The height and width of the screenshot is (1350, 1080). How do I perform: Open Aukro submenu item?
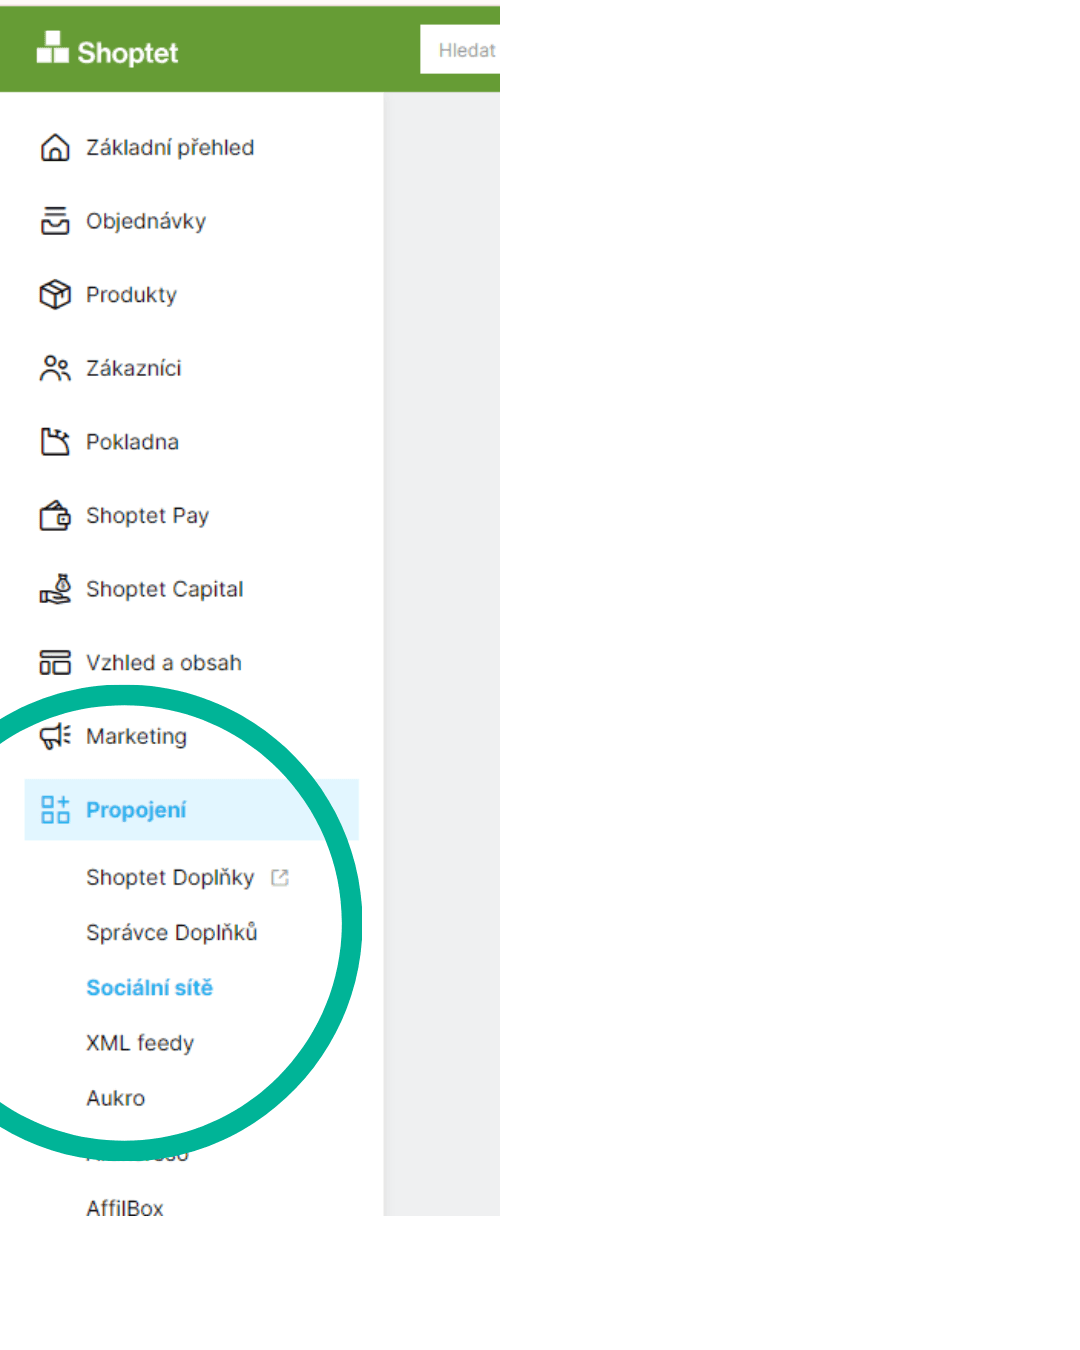tap(116, 1098)
